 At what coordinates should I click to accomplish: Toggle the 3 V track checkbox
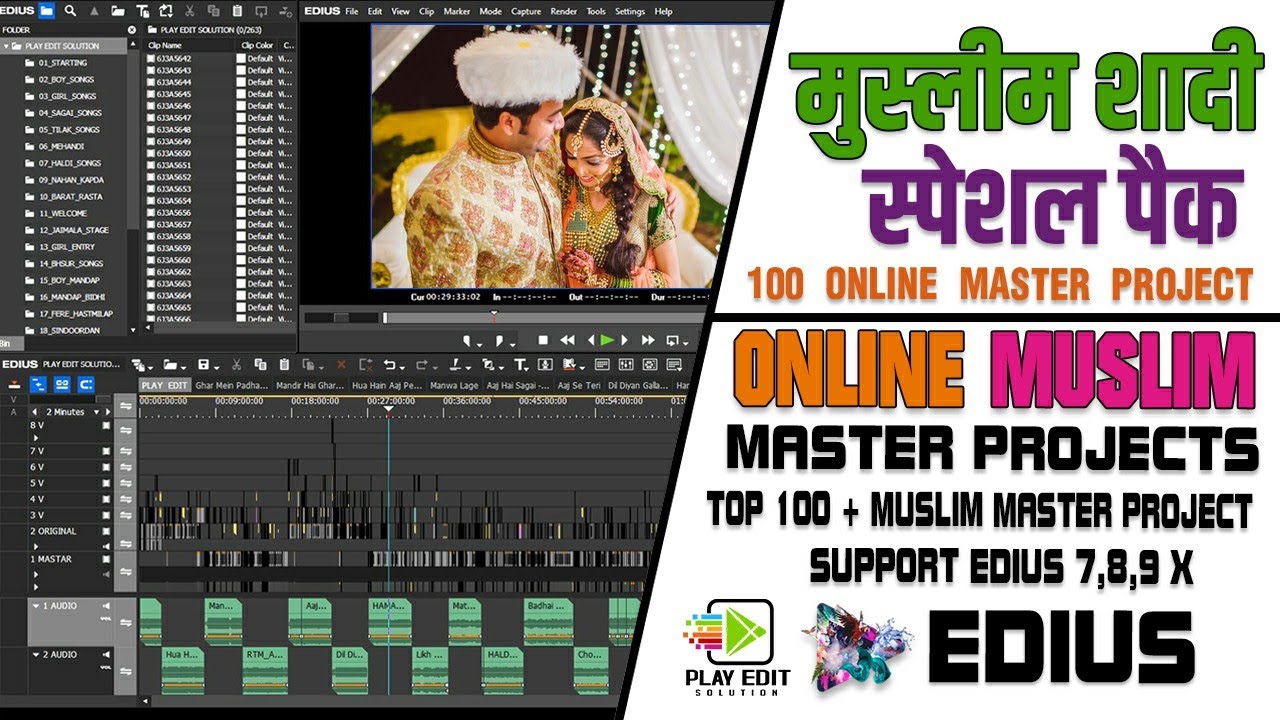[106, 515]
